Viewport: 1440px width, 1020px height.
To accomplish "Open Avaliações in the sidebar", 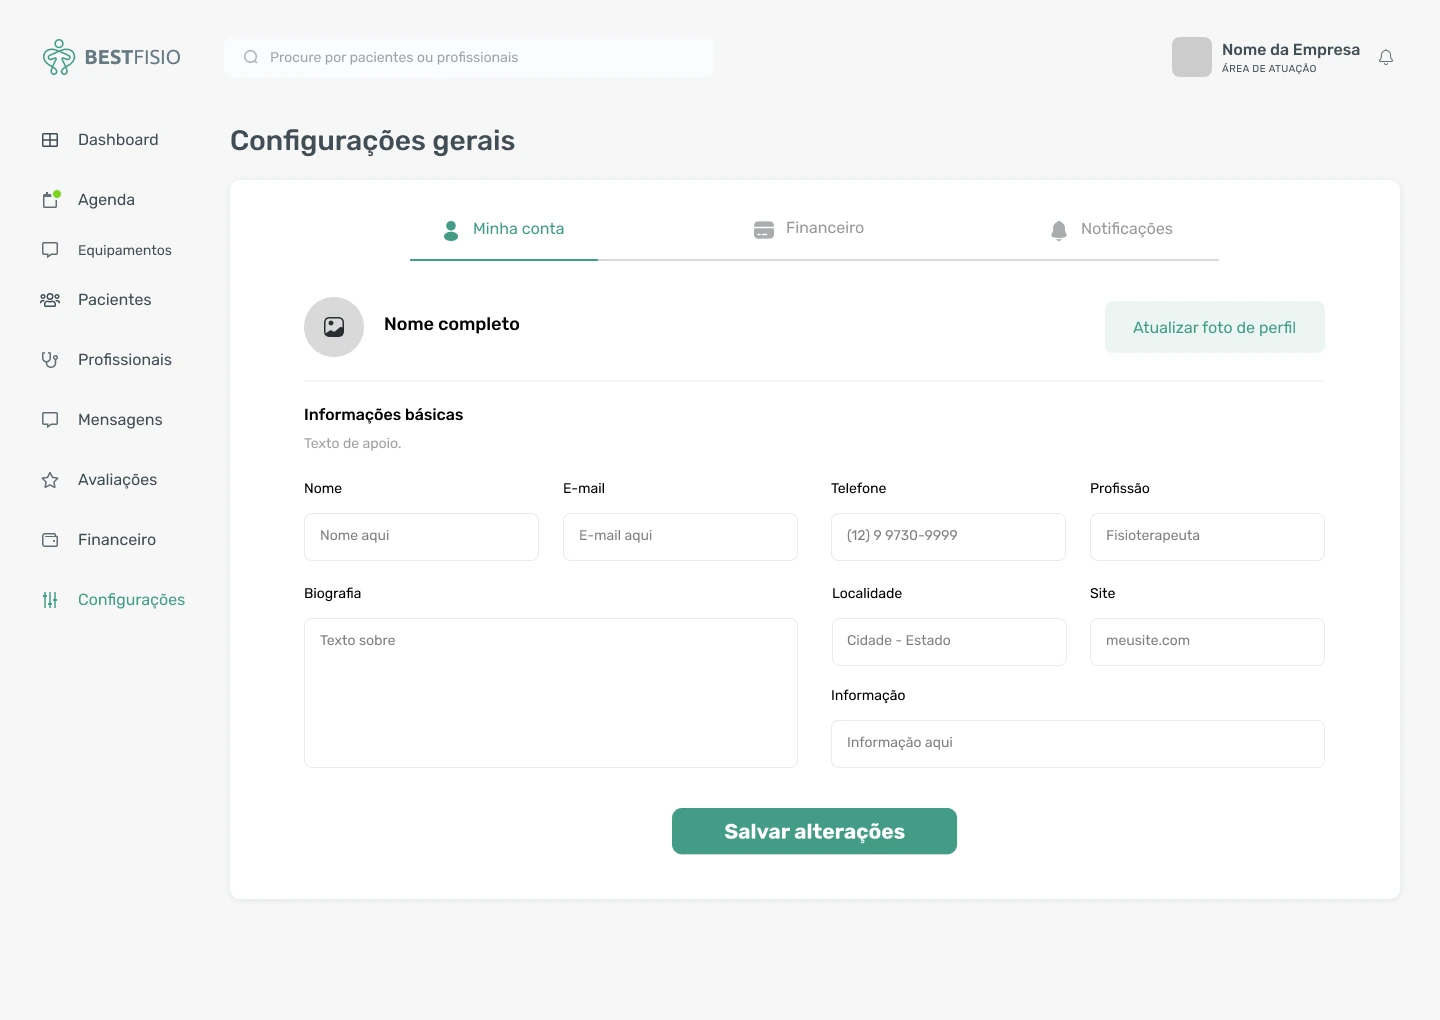I will pos(117,480).
